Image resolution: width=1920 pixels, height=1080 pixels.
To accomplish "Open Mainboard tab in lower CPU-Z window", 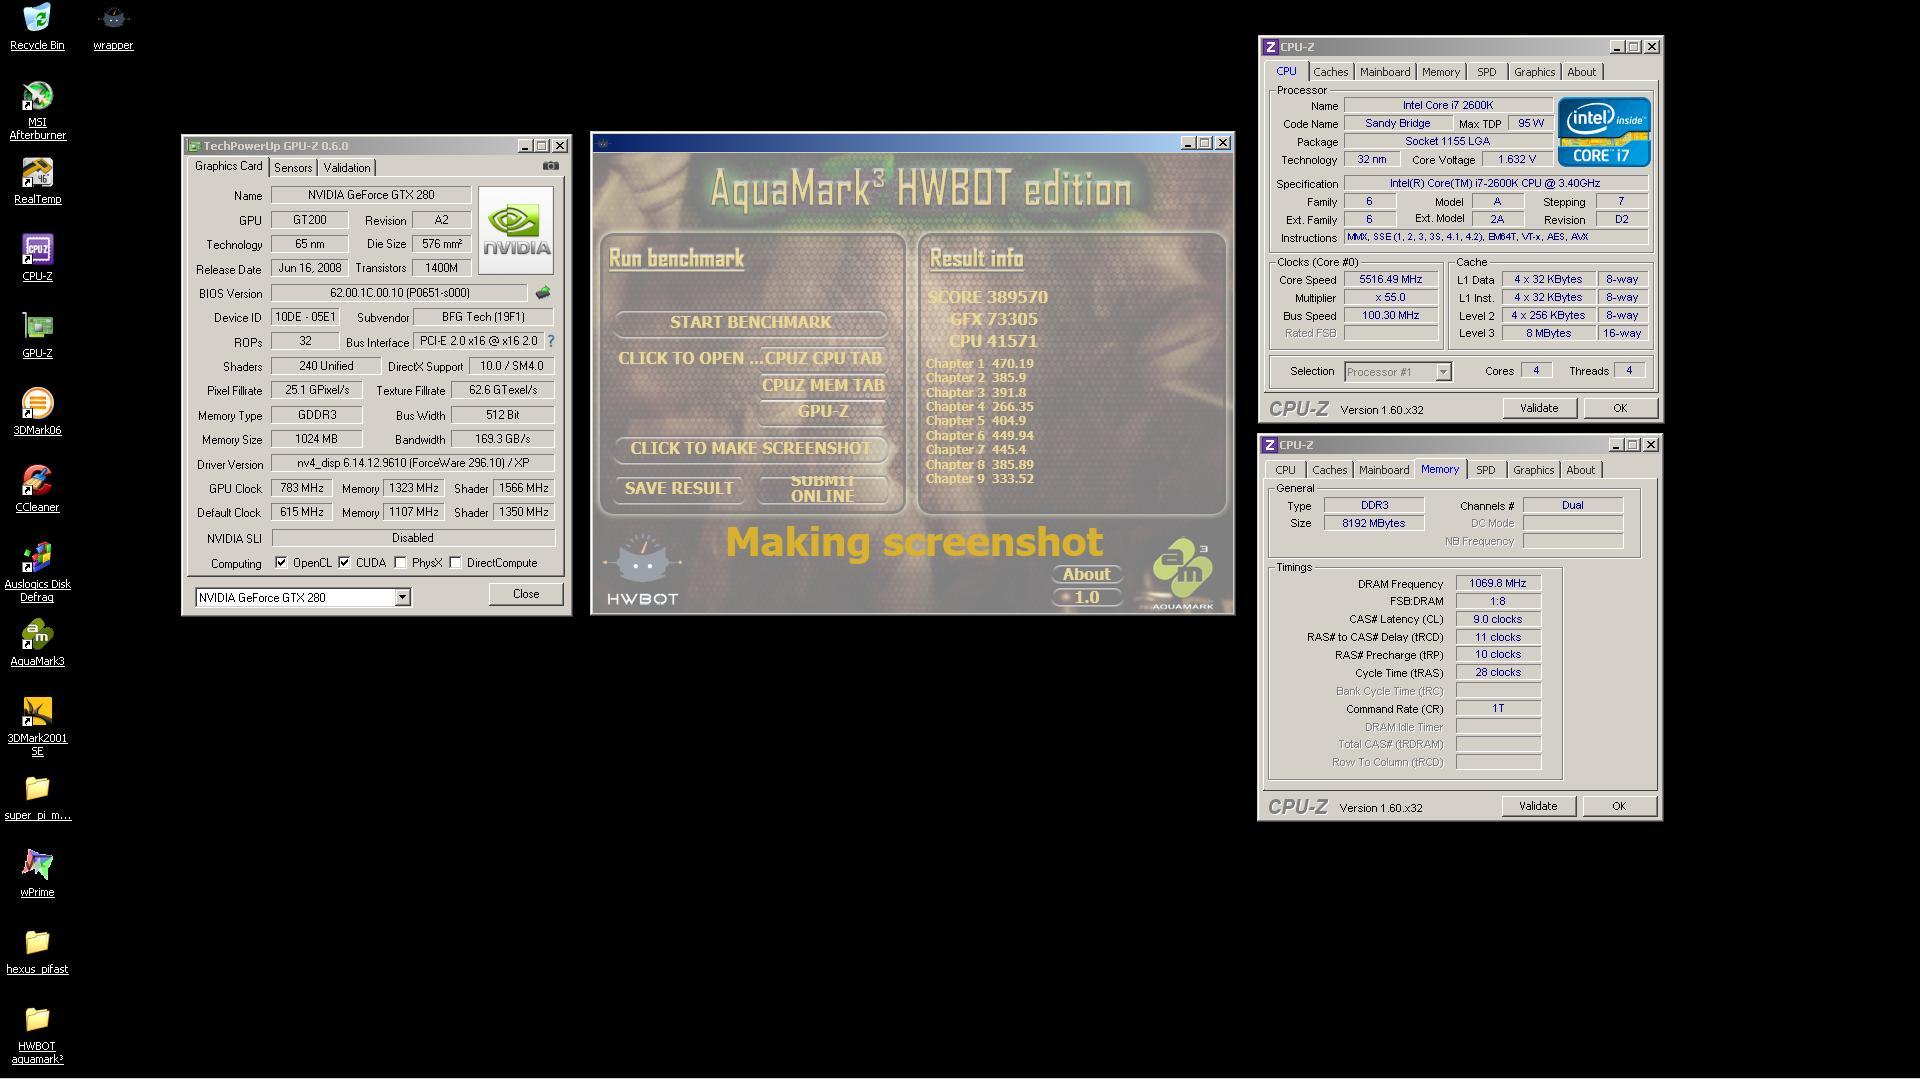I will pyautogui.click(x=1384, y=470).
